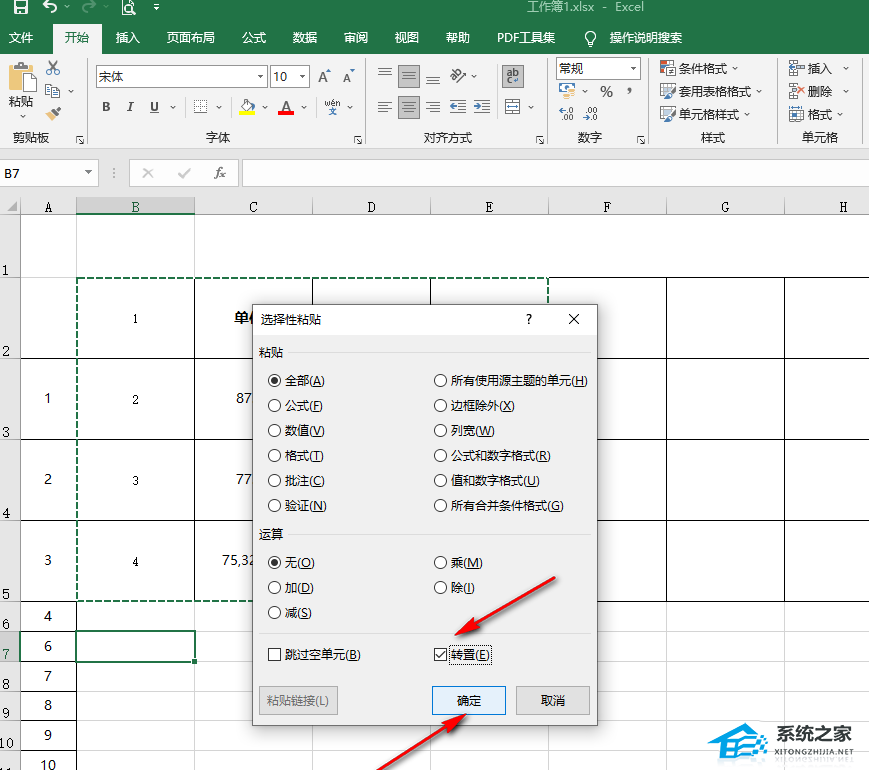Click the Insert Function fx icon
Viewport: 869px width, 770px height.
point(219,173)
